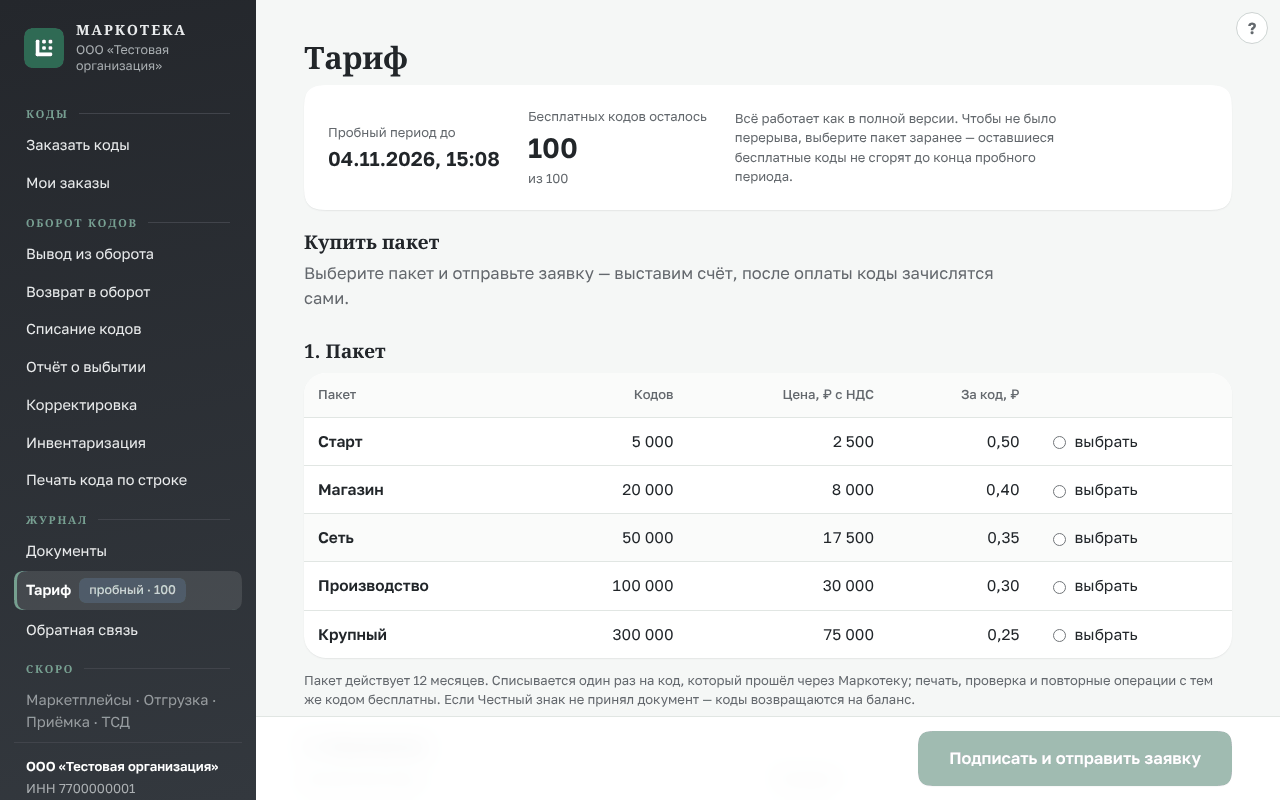Open Инвентаризация page
Viewport: 1280px width, 800px height.
[x=128, y=443]
